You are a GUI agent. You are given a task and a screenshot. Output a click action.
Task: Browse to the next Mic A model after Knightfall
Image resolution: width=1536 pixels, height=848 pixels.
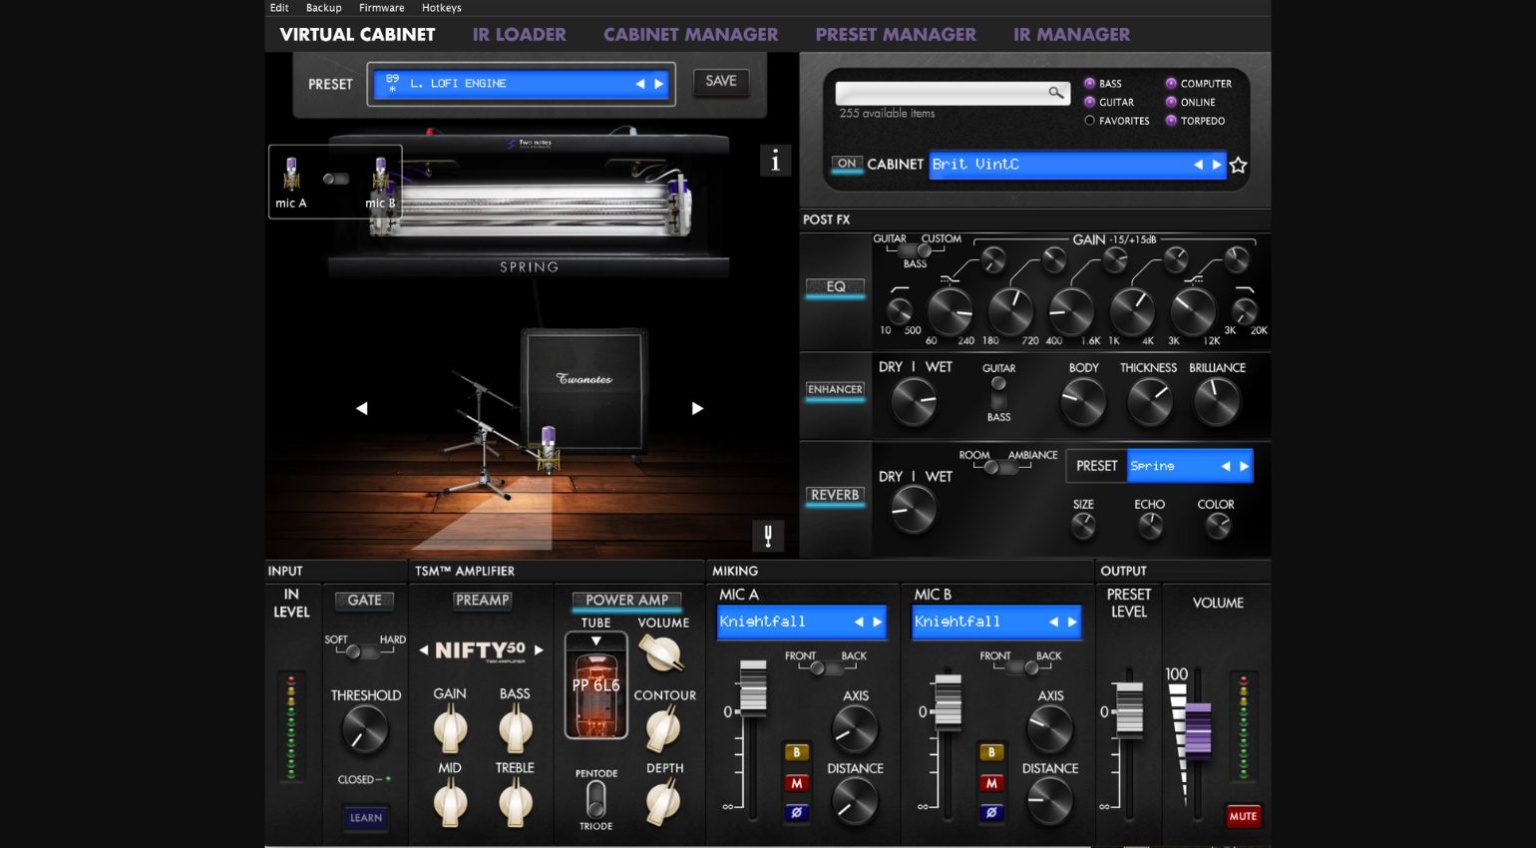pyautogui.click(x=875, y=621)
